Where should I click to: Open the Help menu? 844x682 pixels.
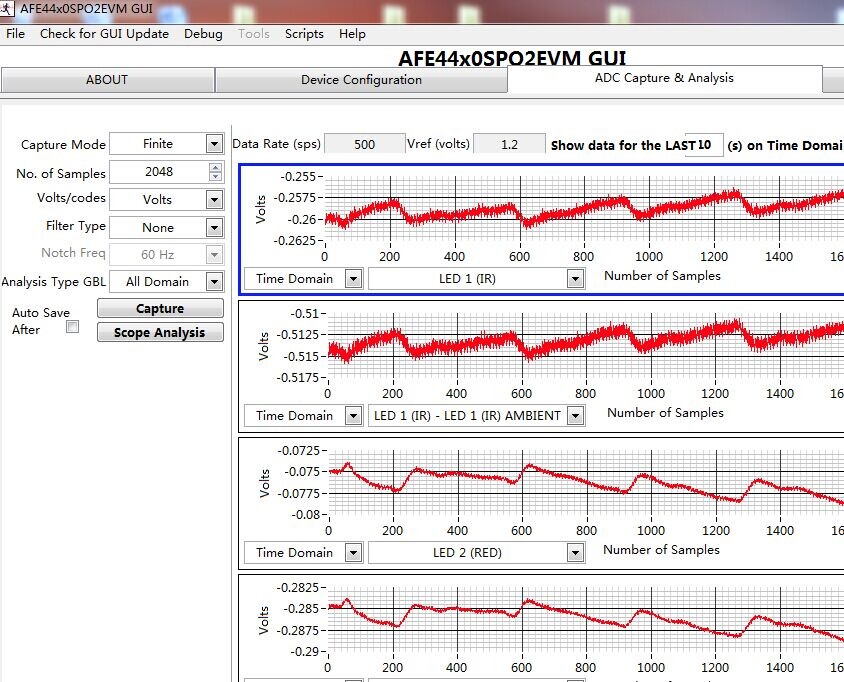(x=352, y=34)
